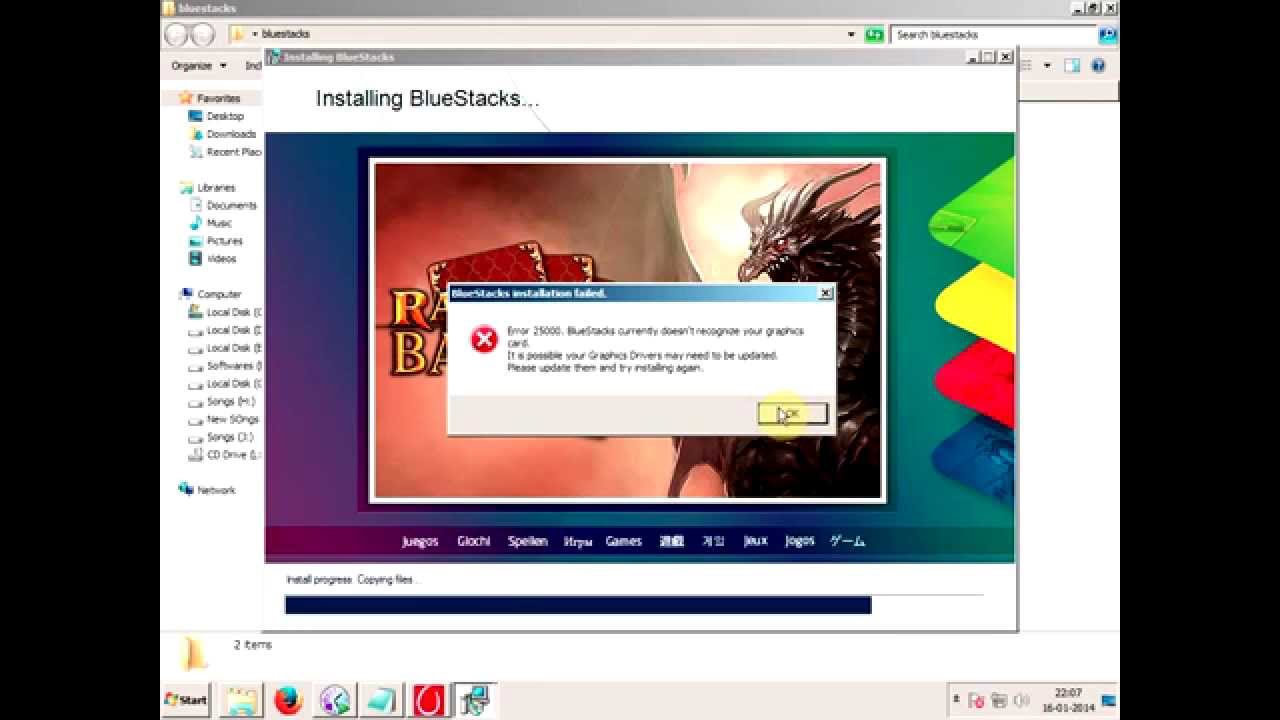Open Windows Explorer from the taskbar
1280x720 pixels.
click(241, 700)
